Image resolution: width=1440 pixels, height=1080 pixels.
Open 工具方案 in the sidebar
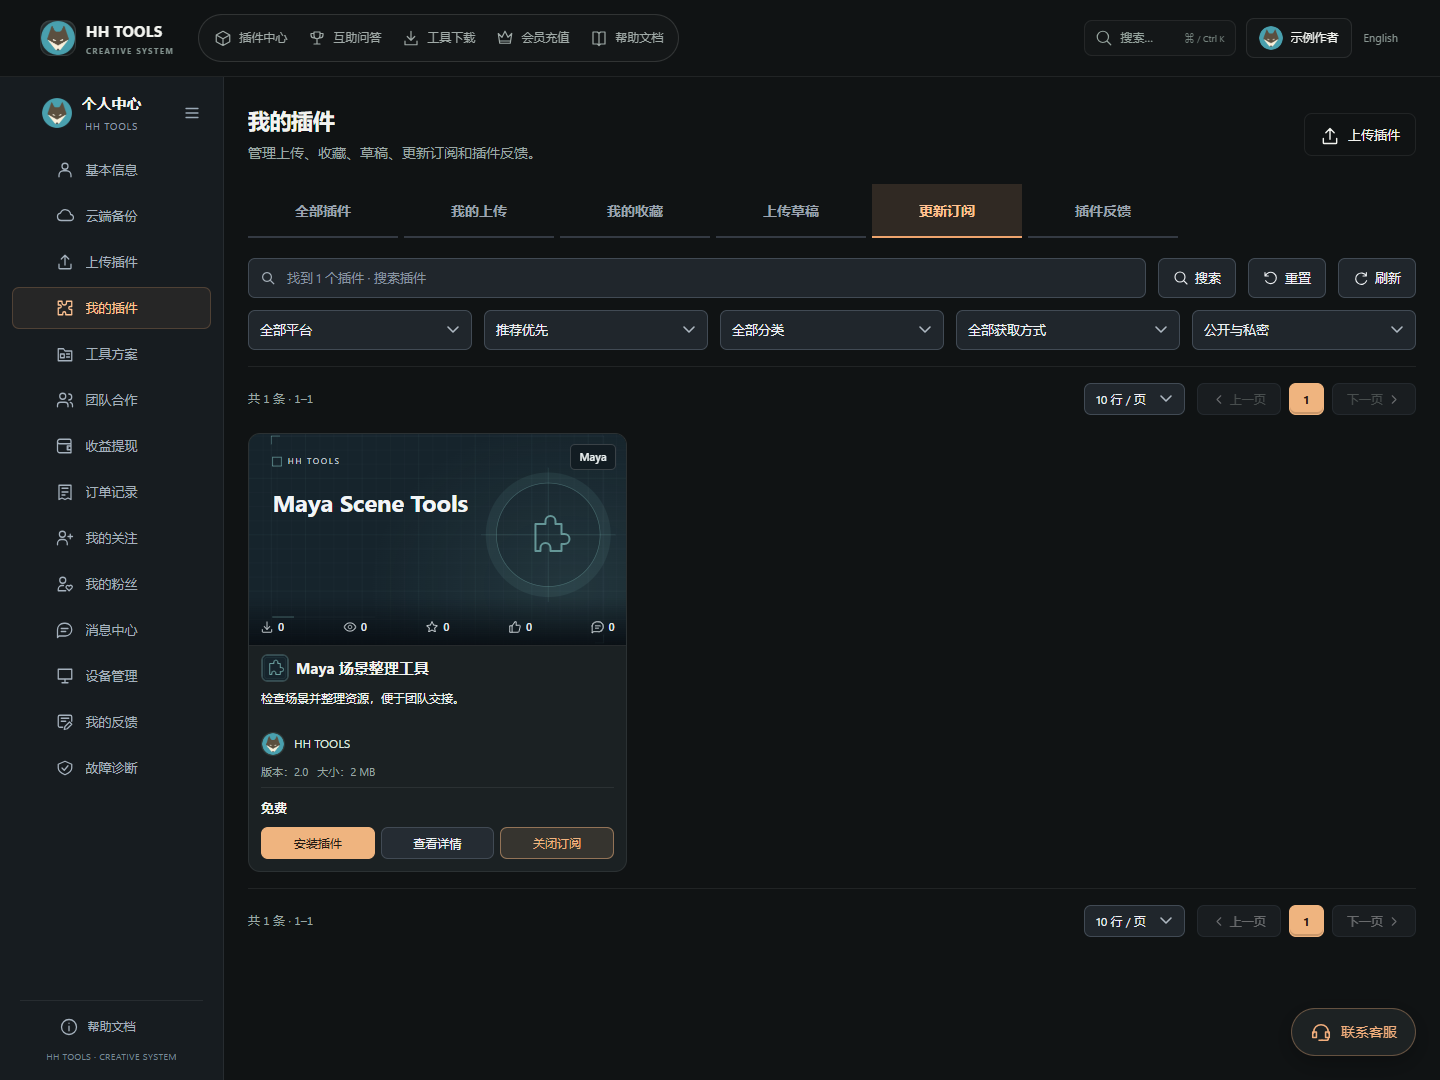[x=111, y=354]
